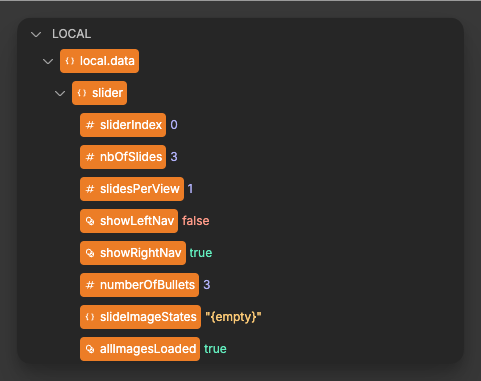Click the number hash icon on slidesPerView
This screenshot has width=481, height=381.
click(x=90, y=189)
